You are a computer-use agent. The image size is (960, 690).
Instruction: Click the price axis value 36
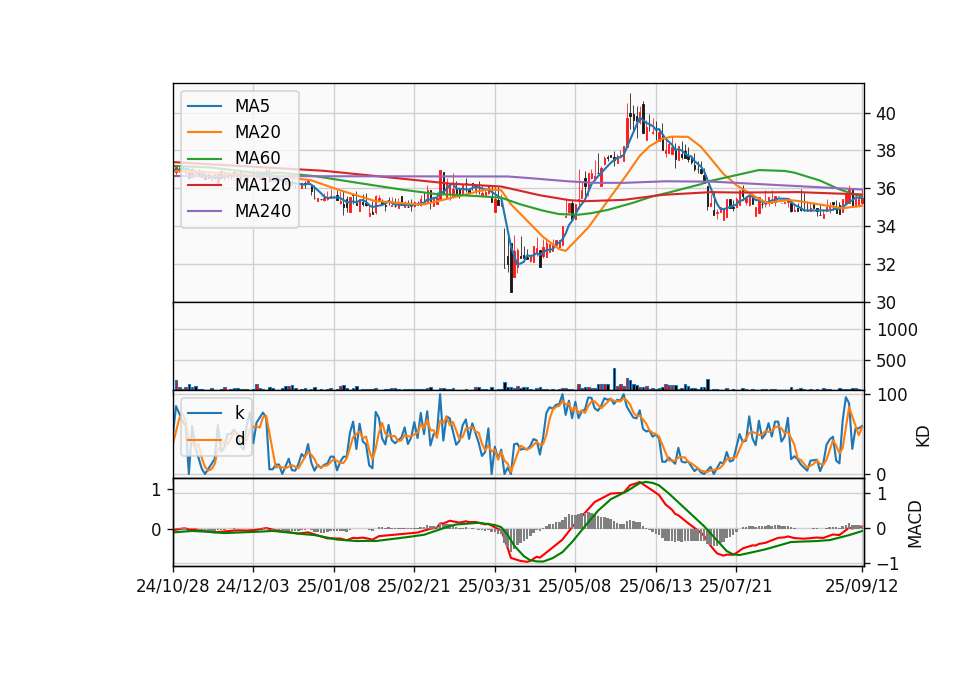886,189
